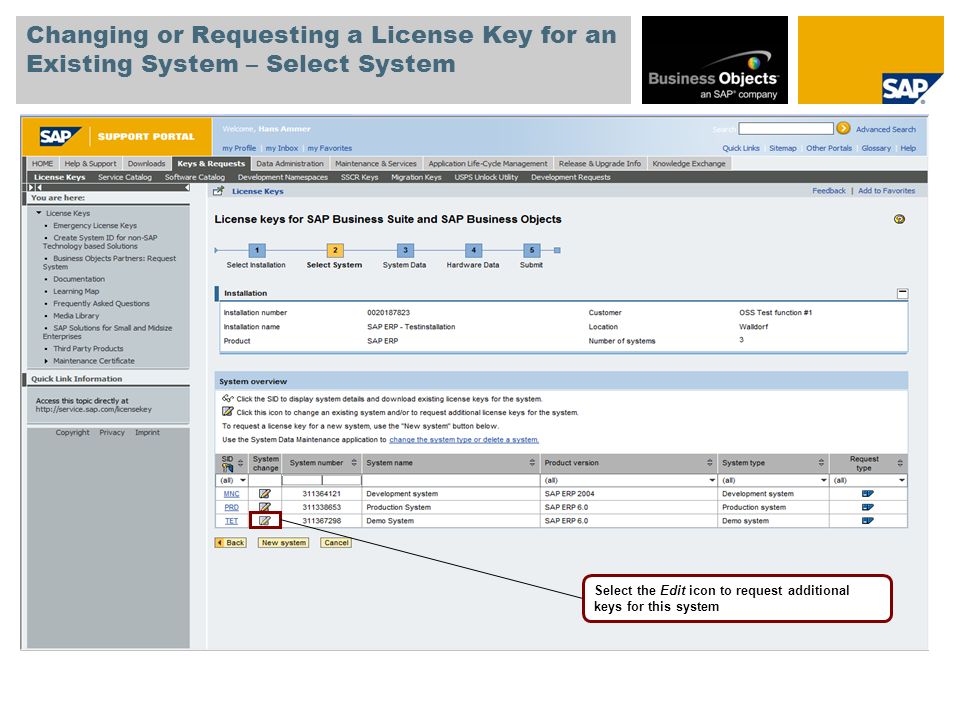Open the Keys & Requests tab
The width and height of the screenshot is (960, 720).
click(211, 163)
